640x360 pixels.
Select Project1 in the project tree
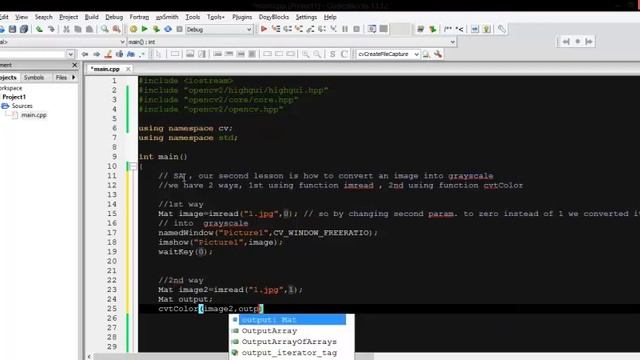tap(14, 97)
